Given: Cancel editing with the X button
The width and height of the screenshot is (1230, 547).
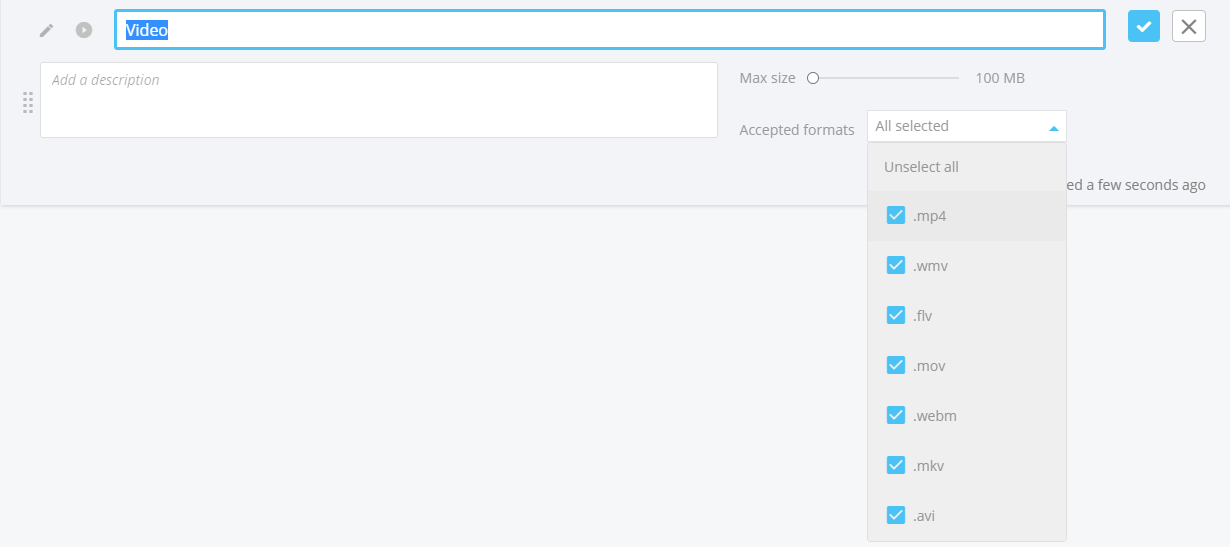Looking at the screenshot, I should pyautogui.click(x=1188, y=27).
